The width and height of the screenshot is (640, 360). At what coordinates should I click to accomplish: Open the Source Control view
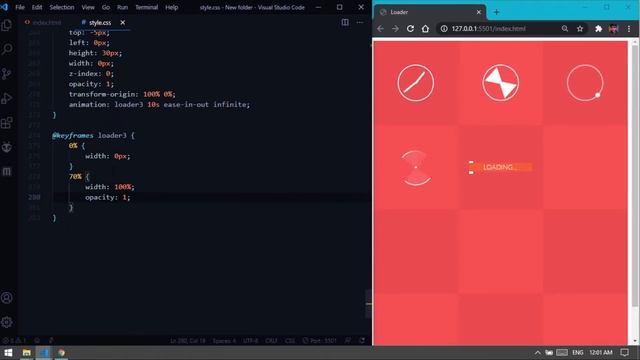(7, 74)
